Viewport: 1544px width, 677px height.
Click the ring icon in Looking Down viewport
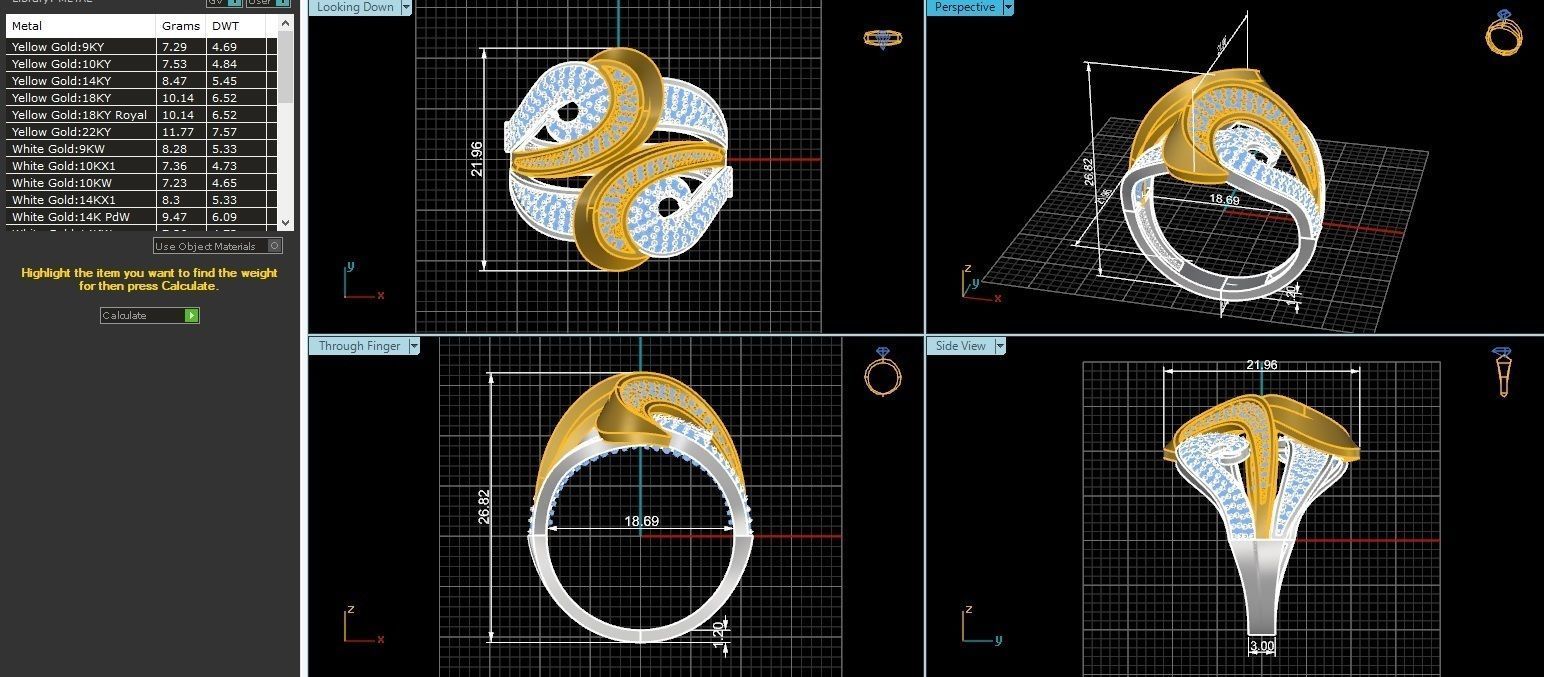click(882, 39)
